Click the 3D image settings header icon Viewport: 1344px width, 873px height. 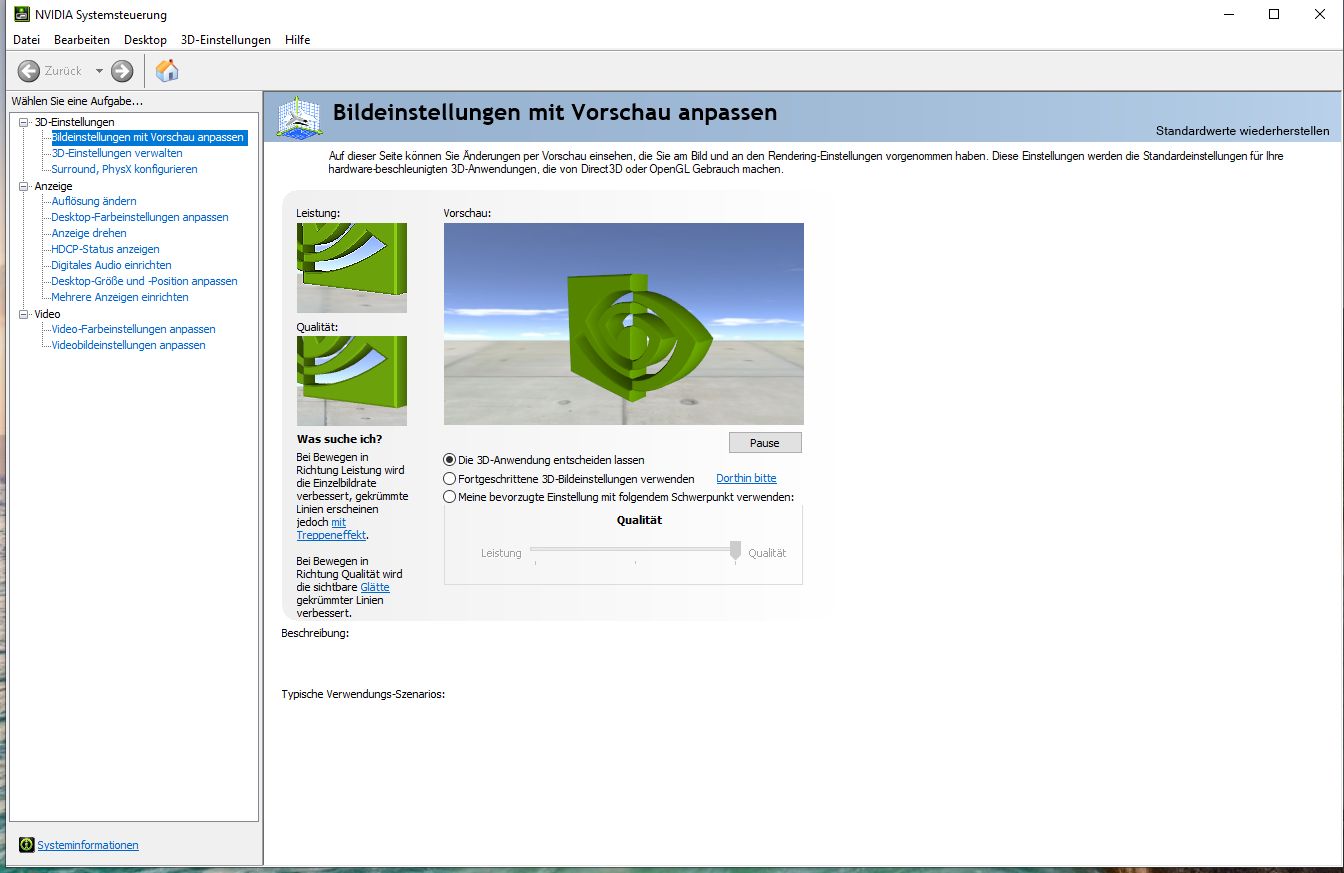pyautogui.click(x=299, y=118)
